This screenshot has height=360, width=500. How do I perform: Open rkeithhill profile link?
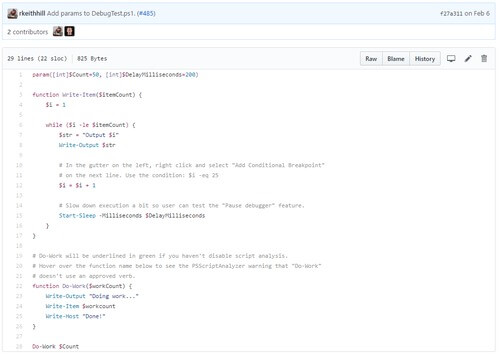32,13
